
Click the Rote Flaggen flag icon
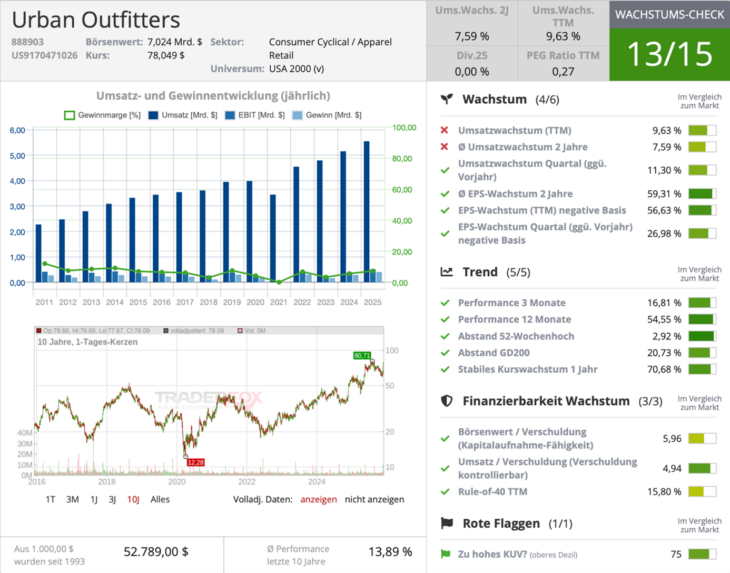447,523
